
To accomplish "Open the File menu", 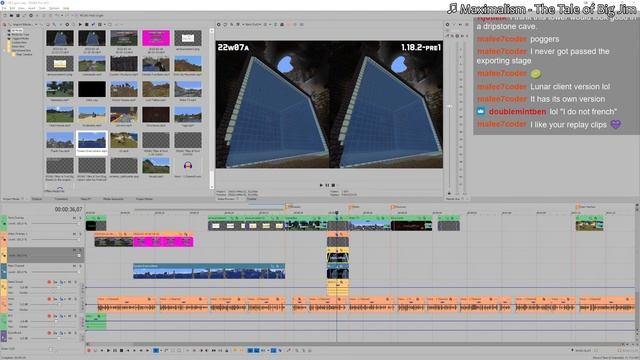I will (4, 8).
